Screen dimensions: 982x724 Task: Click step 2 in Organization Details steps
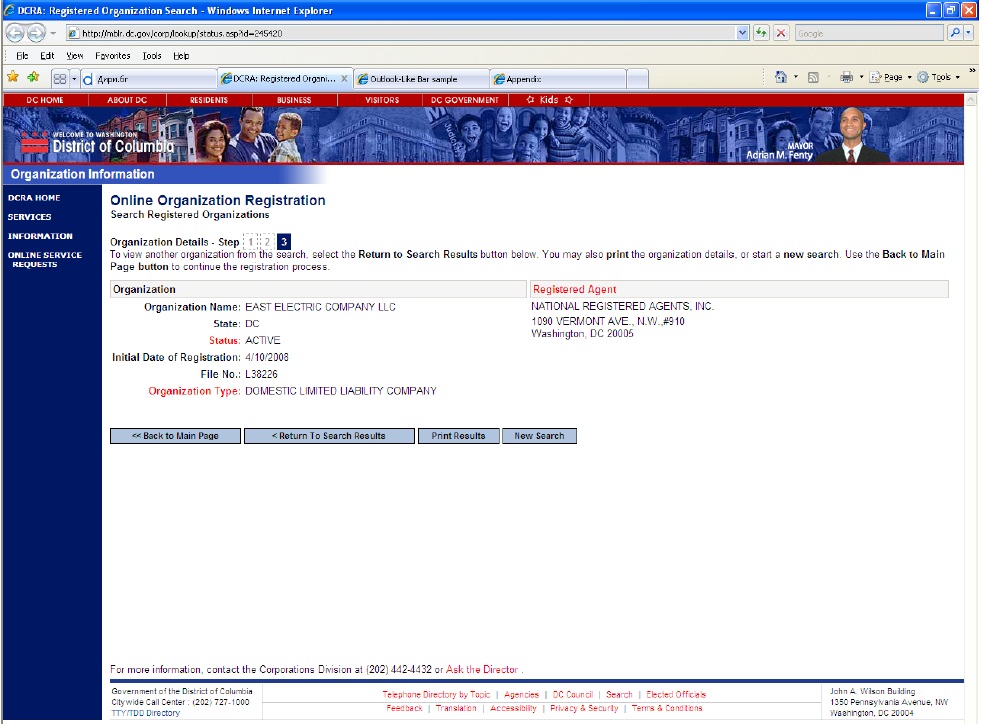pyautogui.click(x=267, y=242)
